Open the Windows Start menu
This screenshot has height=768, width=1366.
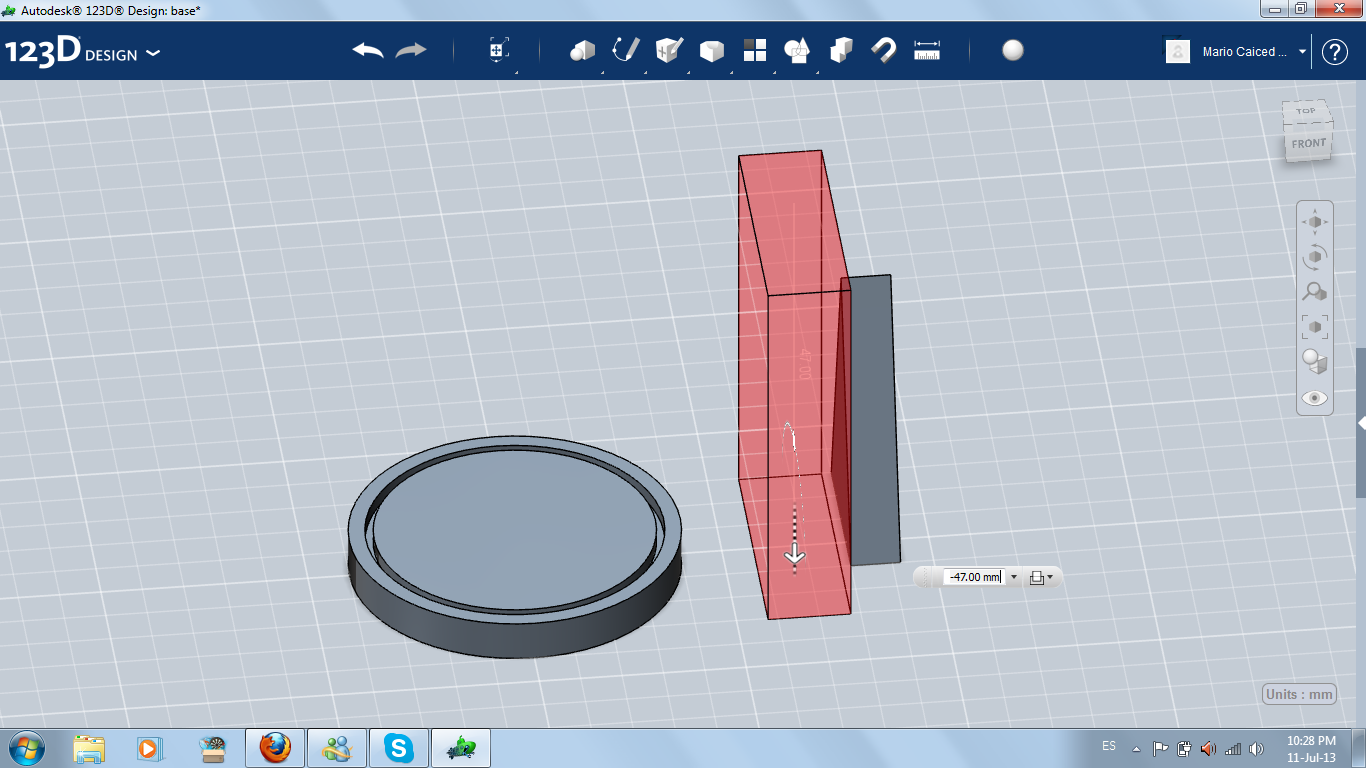pyautogui.click(x=26, y=747)
